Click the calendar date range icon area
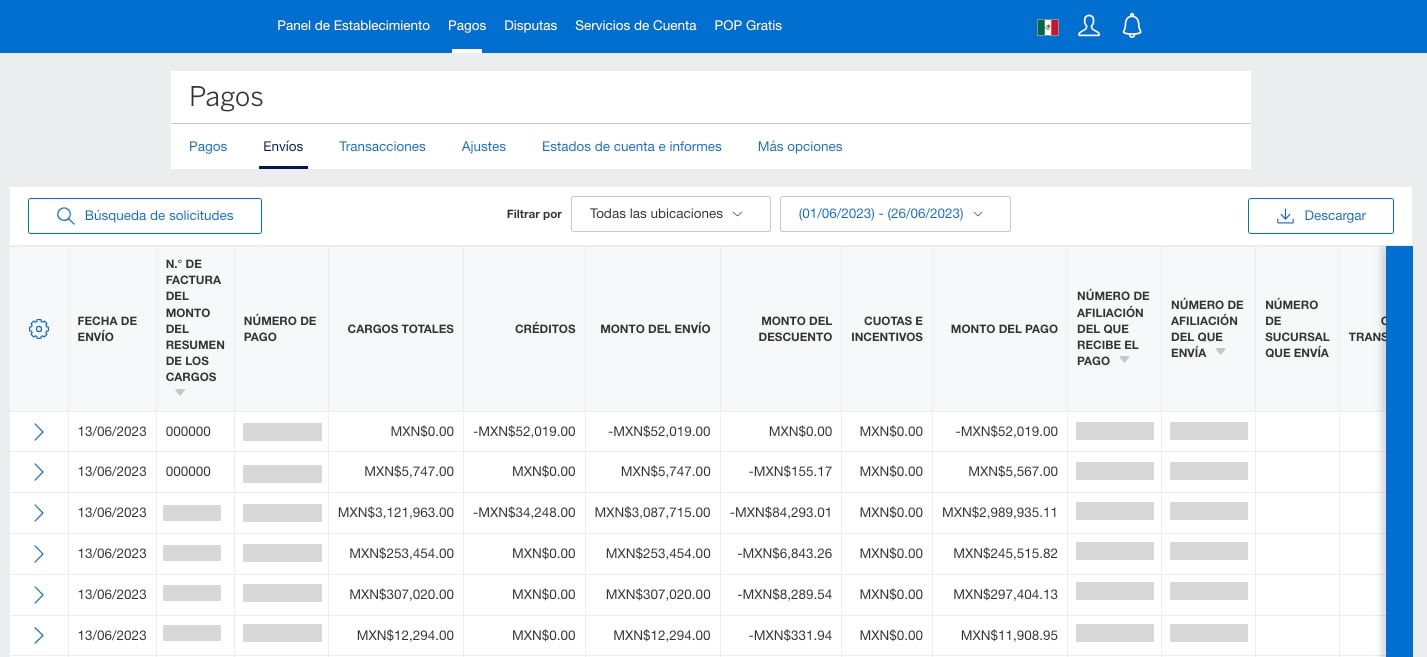The height and width of the screenshot is (657, 1427). click(978, 214)
